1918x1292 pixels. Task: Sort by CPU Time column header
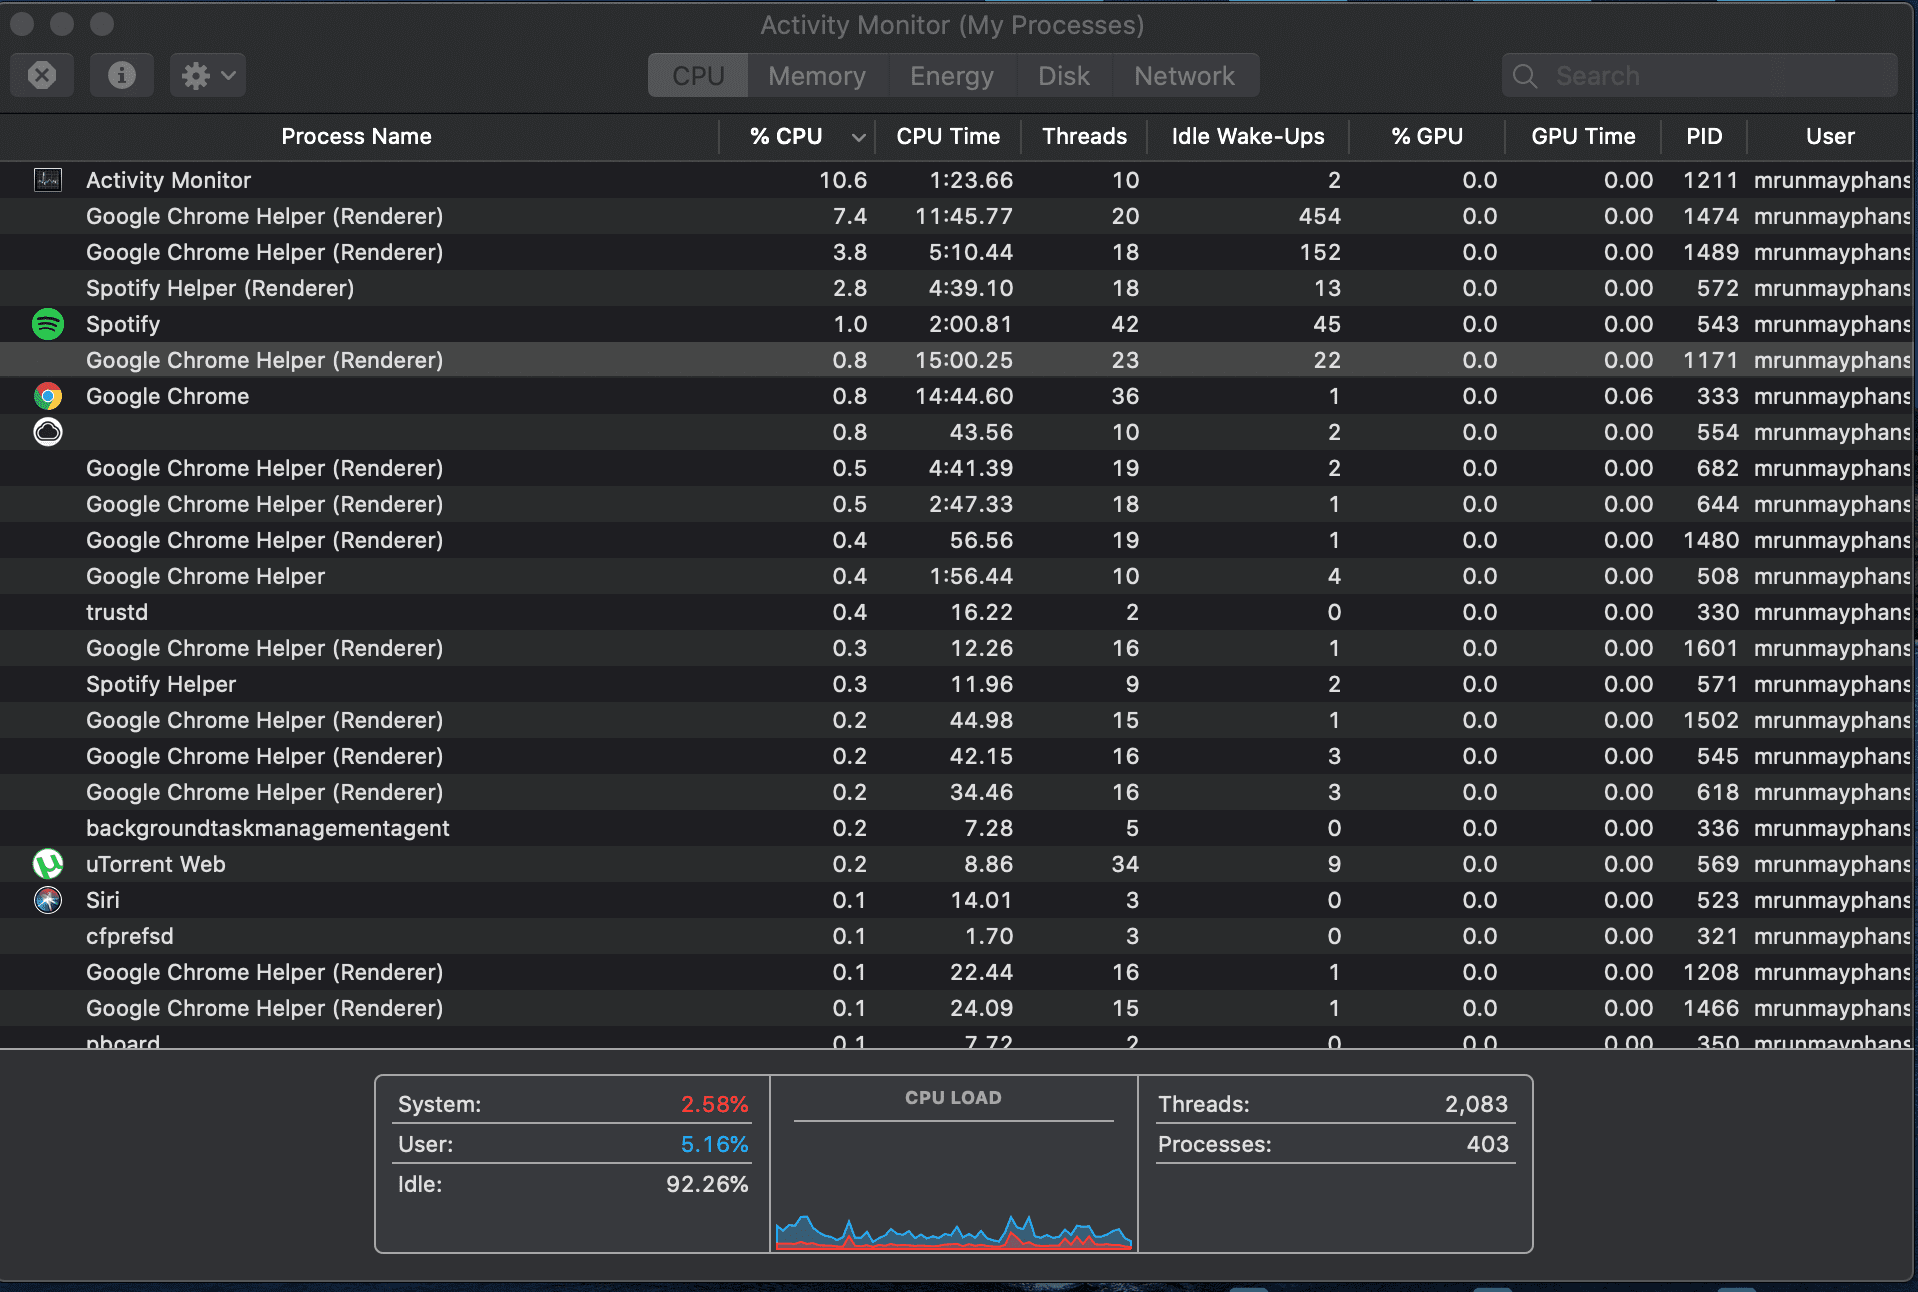tap(948, 136)
